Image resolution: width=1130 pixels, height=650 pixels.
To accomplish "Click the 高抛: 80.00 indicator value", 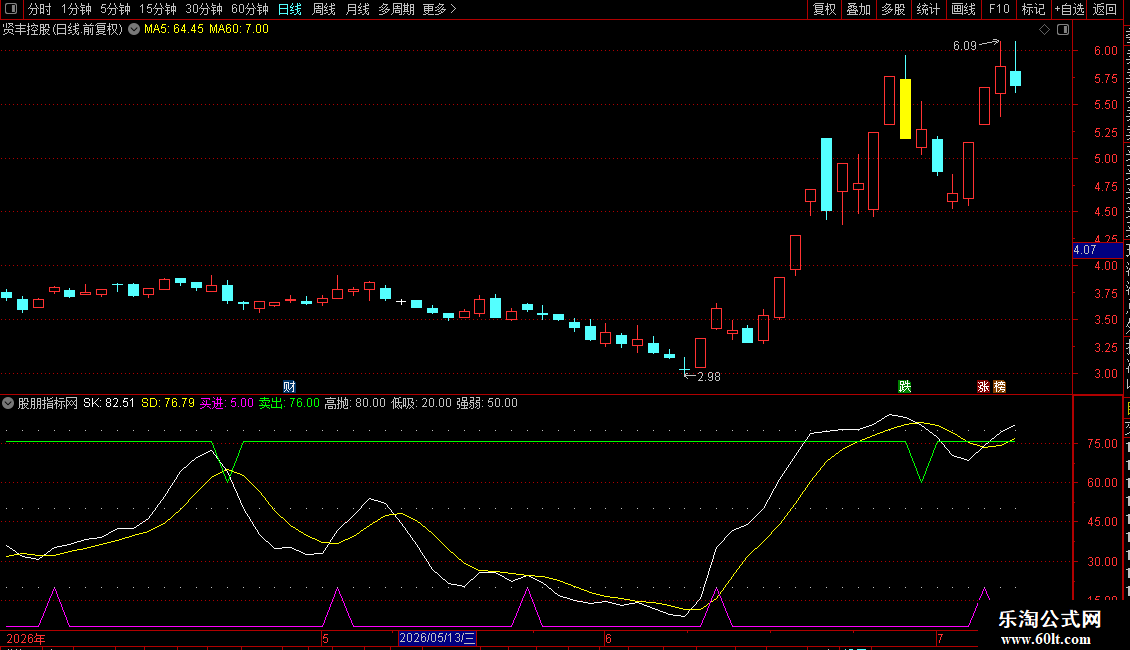I will [x=355, y=404].
